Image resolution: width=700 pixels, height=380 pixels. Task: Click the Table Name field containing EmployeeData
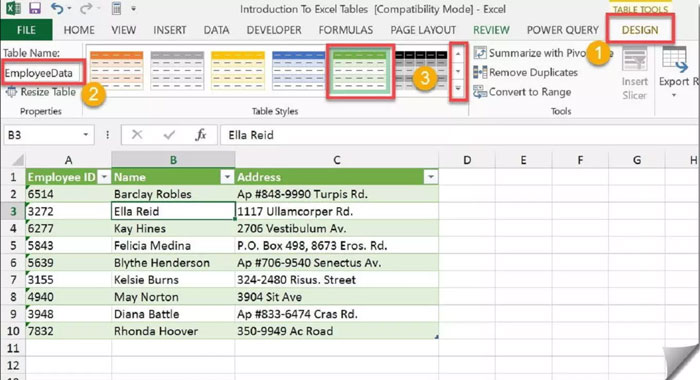coord(43,73)
